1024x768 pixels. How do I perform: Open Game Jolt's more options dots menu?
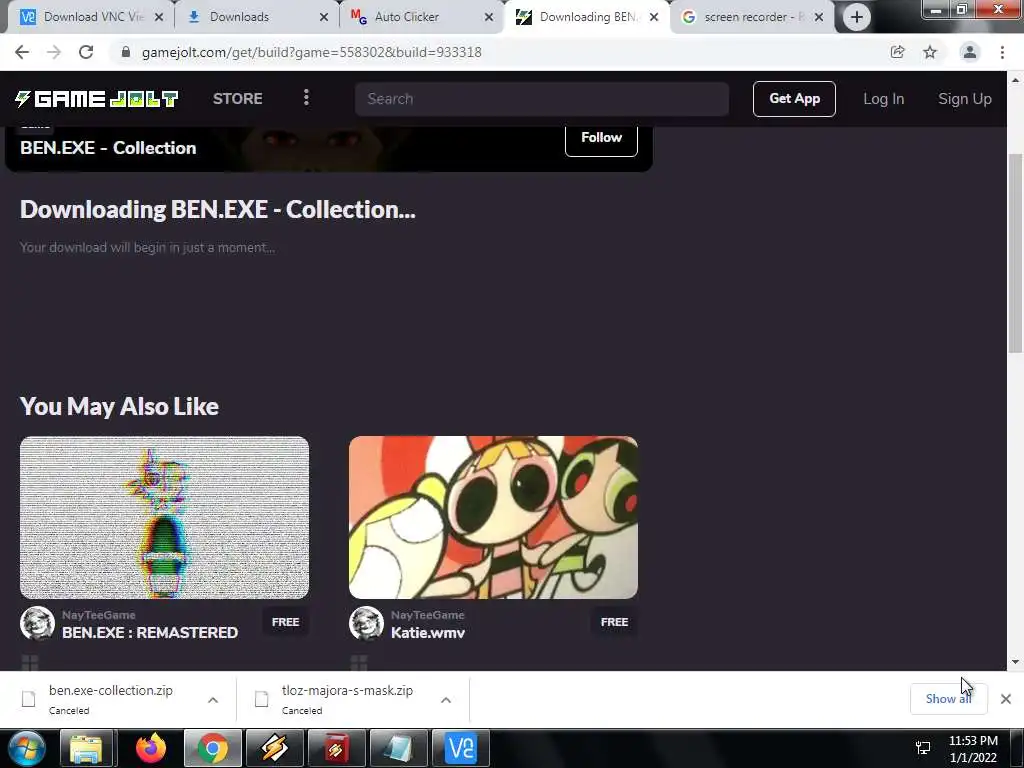pos(306,98)
